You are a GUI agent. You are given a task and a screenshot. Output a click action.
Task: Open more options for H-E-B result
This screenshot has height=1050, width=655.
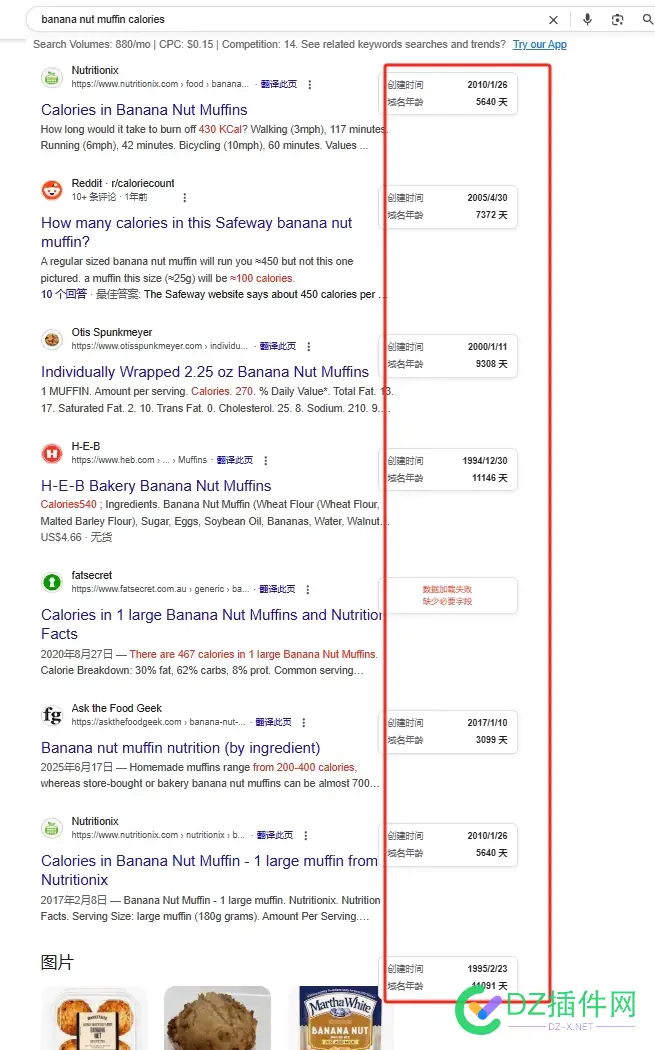pyautogui.click(x=266, y=461)
